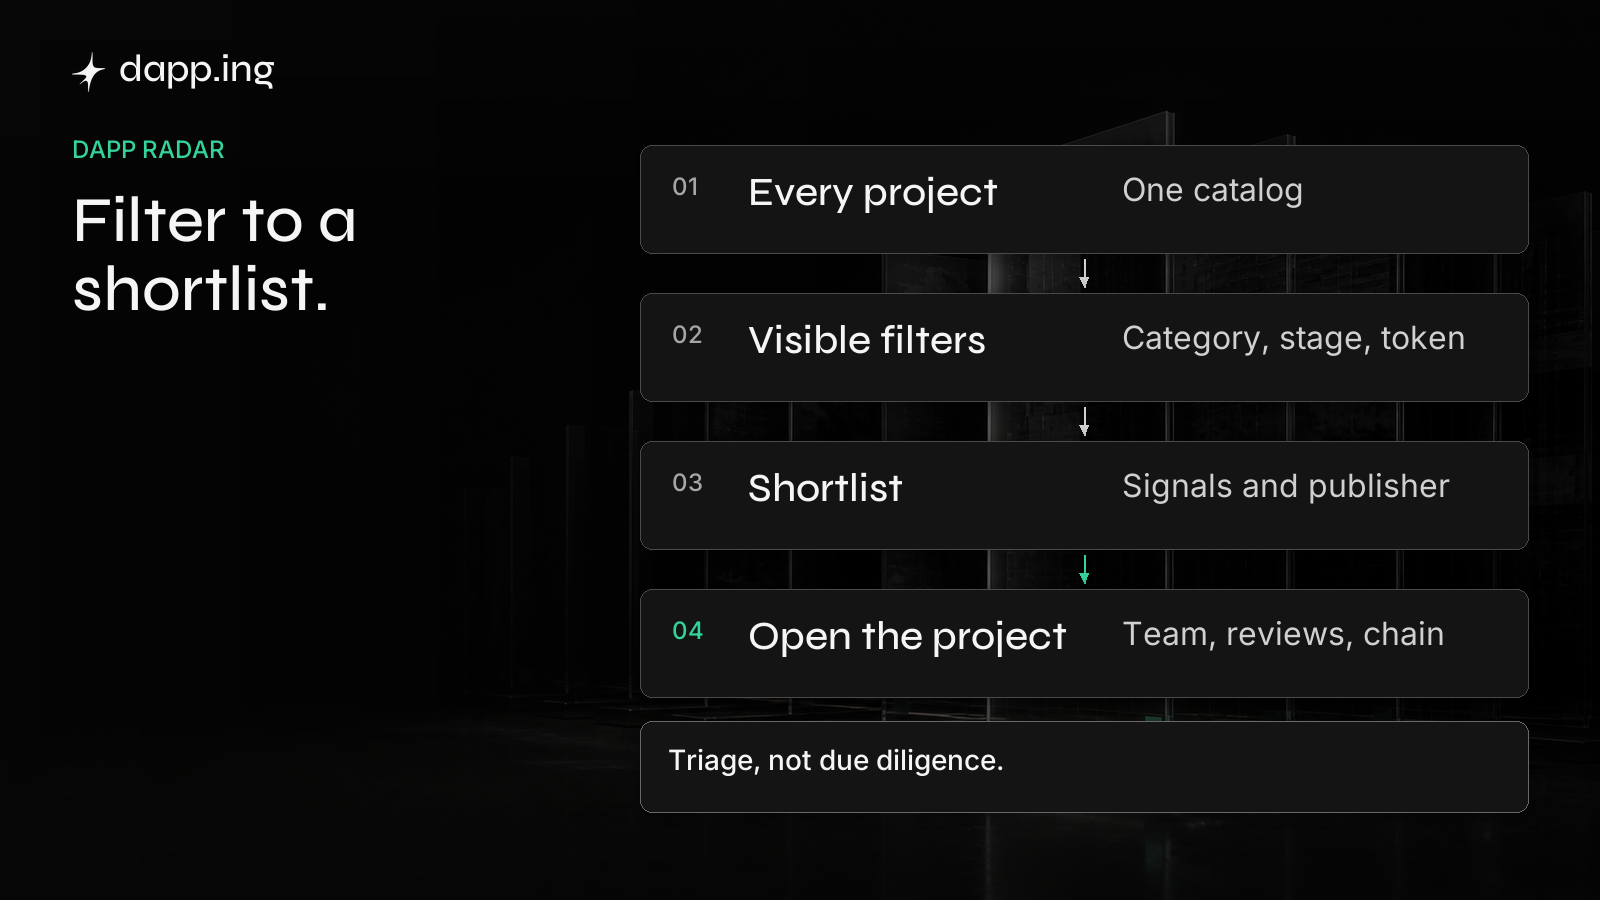The image size is (1600, 900).
Task: Click the dapp.ing brand name
Action: (196, 70)
